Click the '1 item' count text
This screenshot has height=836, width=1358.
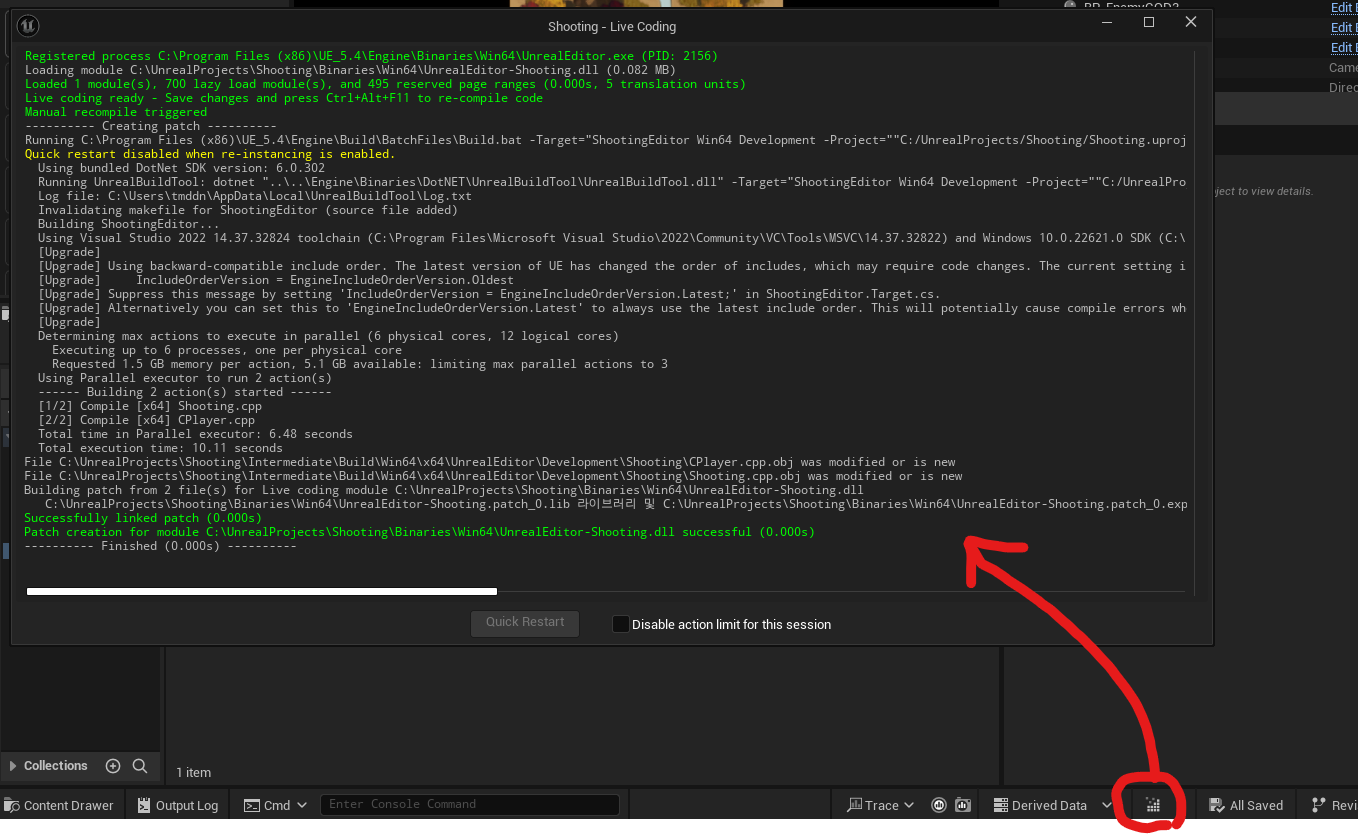coord(194,772)
